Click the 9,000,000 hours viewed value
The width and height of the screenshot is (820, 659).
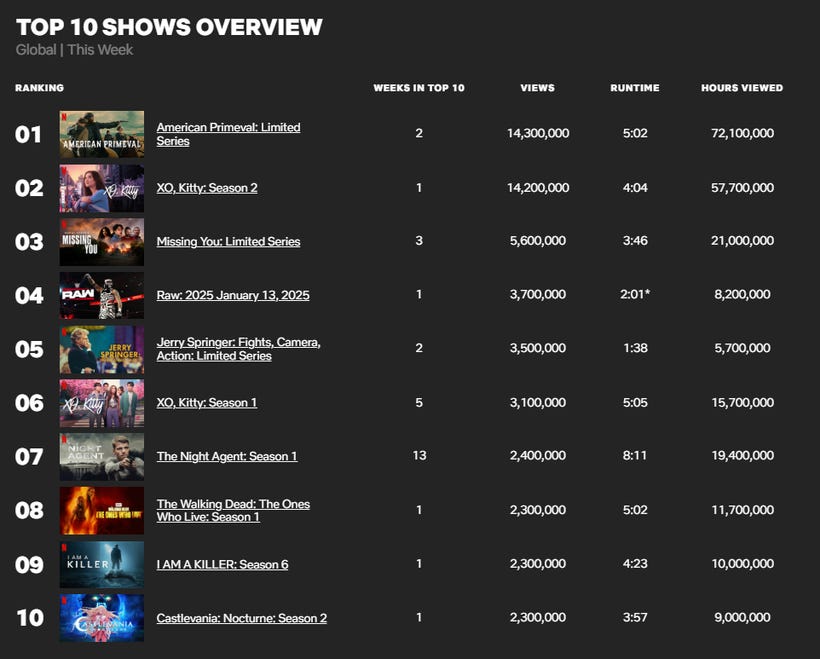click(743, 617)
